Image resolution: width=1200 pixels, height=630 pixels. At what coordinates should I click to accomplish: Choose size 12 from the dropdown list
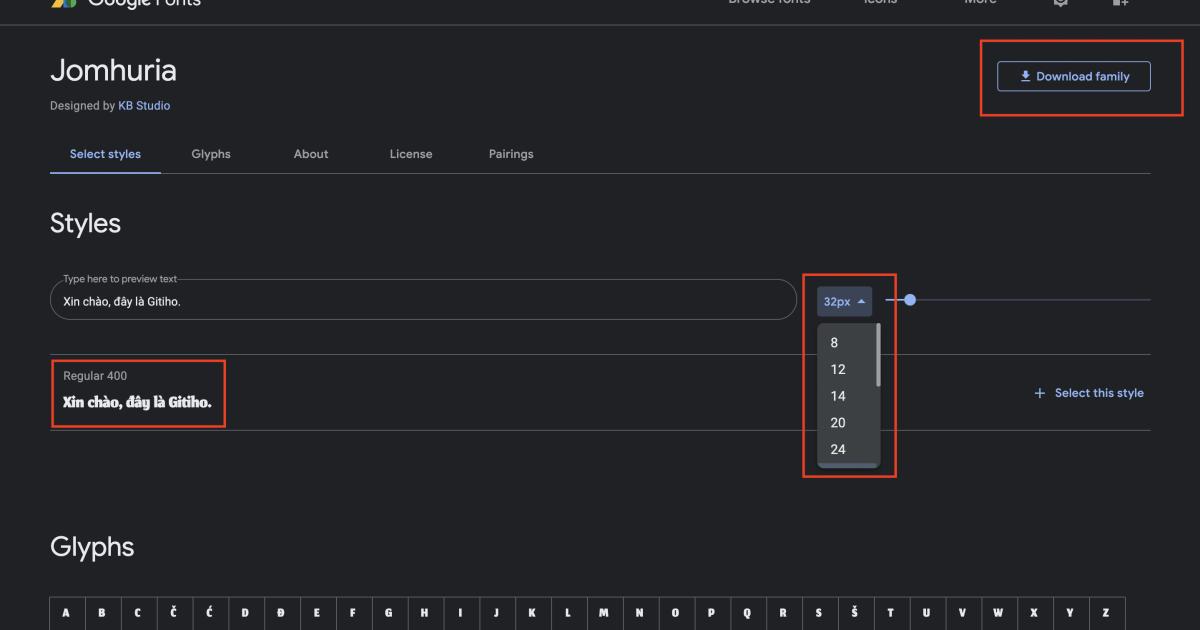coord(847,369)
